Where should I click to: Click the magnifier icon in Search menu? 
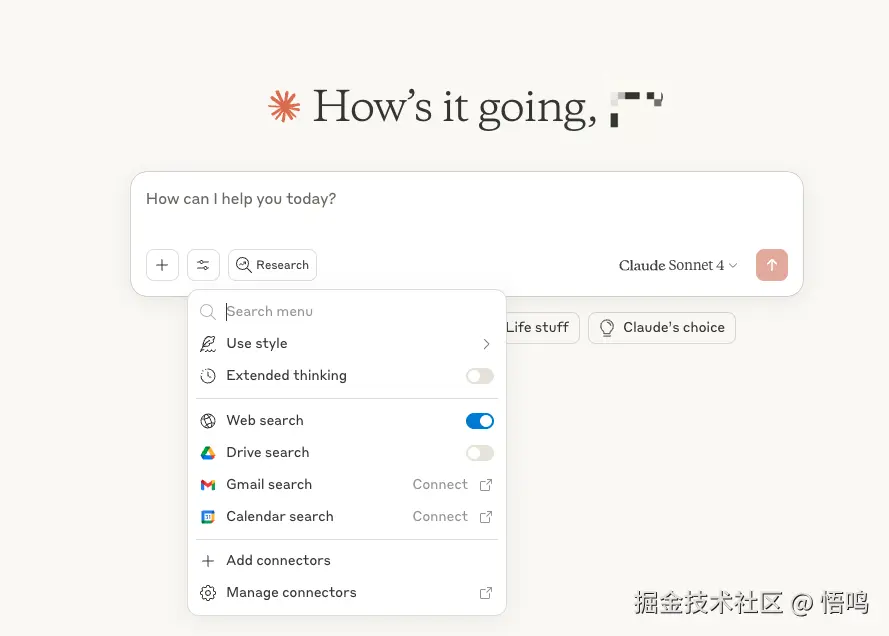point(208,312)
